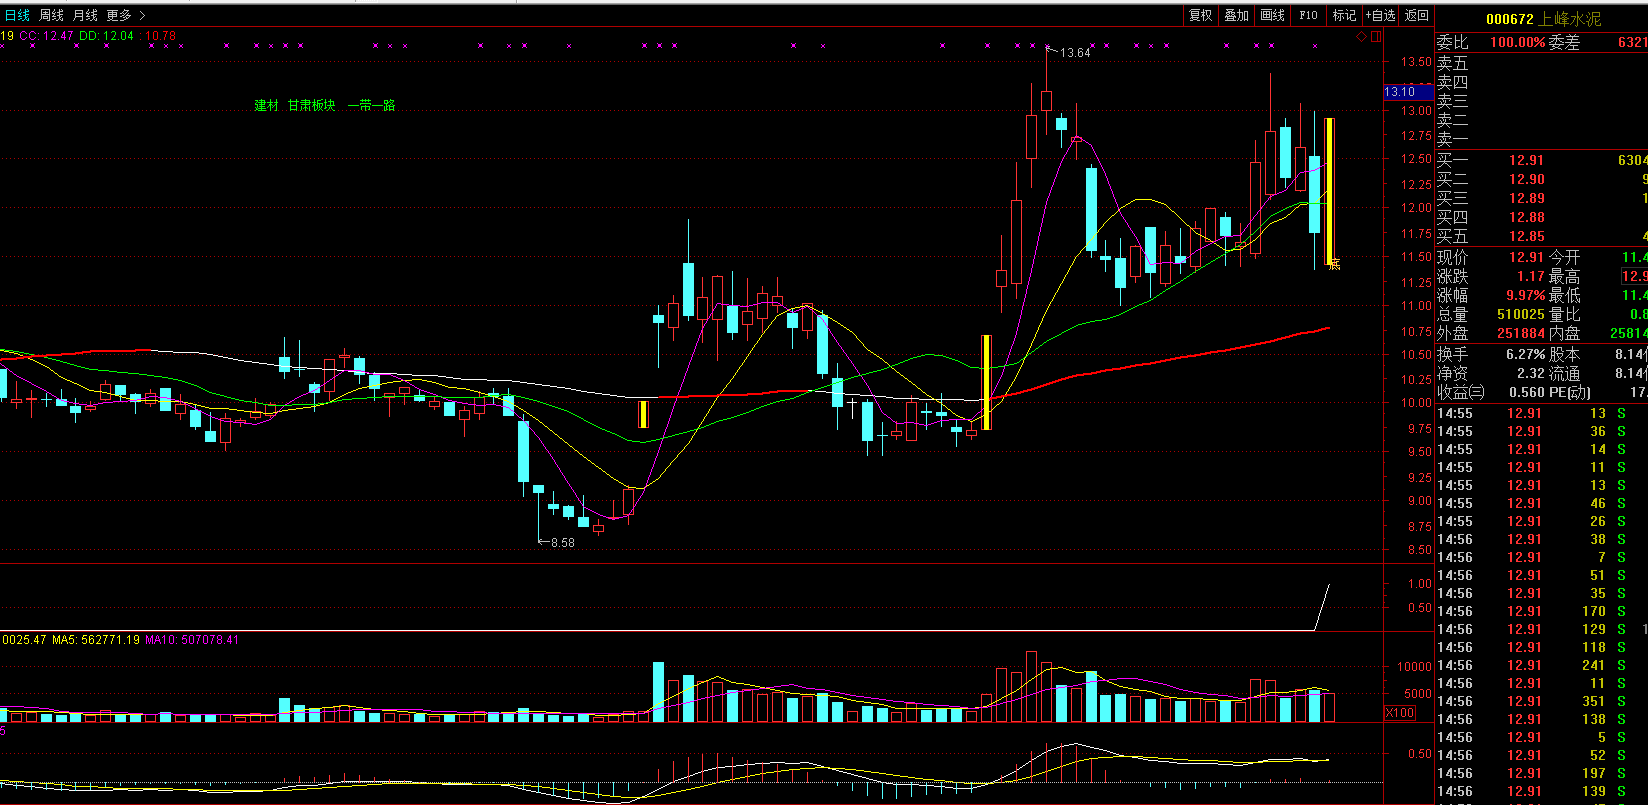Open the 画线 drawing tools
Screen dimensions: 1648x805
[1272, 15]
